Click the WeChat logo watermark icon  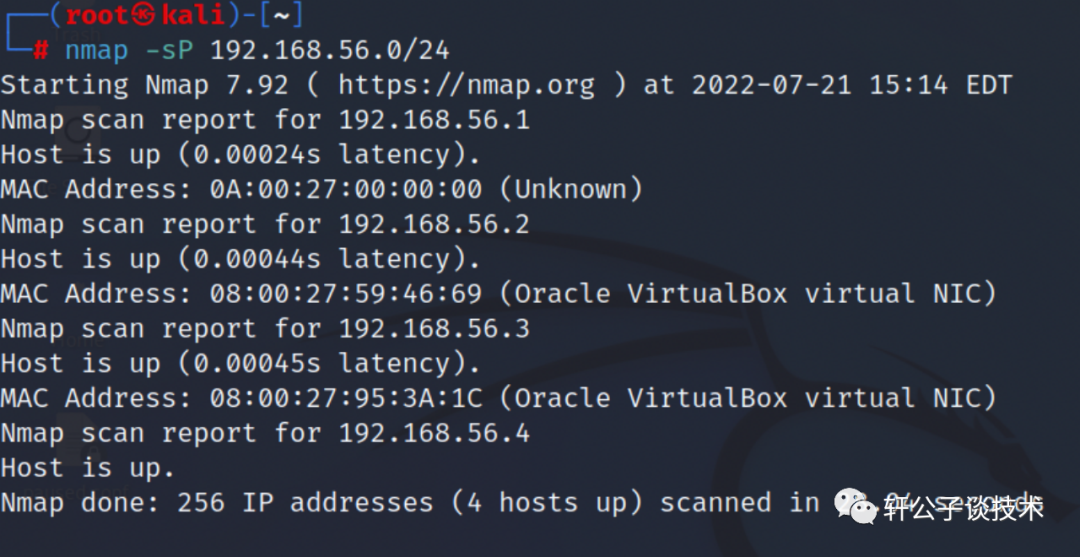tap(858, 507)
